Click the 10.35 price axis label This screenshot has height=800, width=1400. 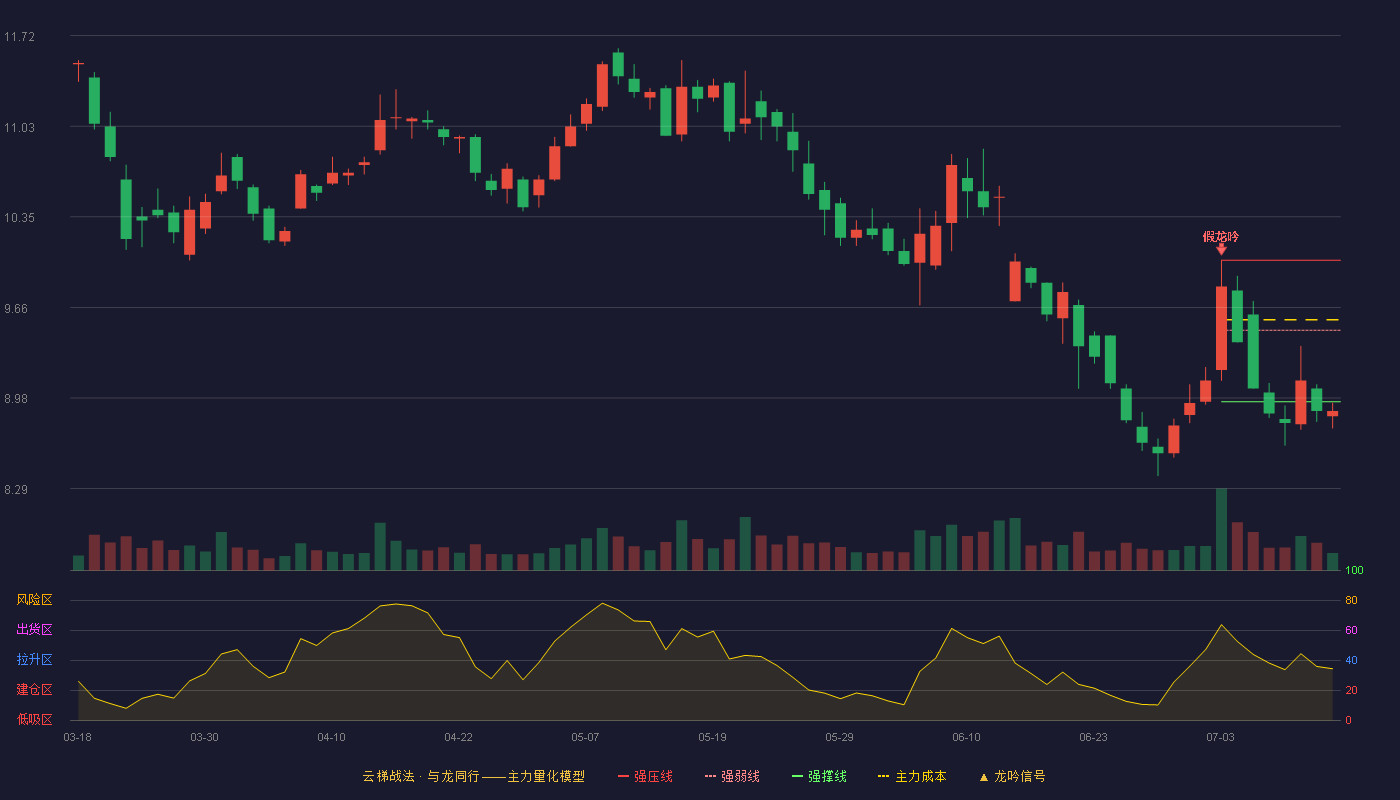(19, 217)
